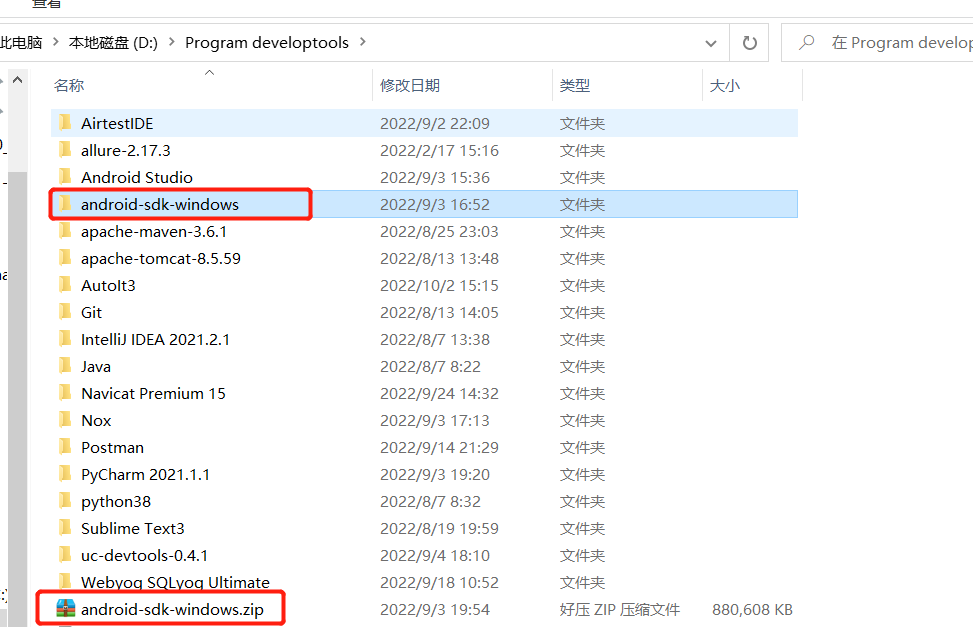Click the apache-maven-3.6.1 folder icon

65,231
